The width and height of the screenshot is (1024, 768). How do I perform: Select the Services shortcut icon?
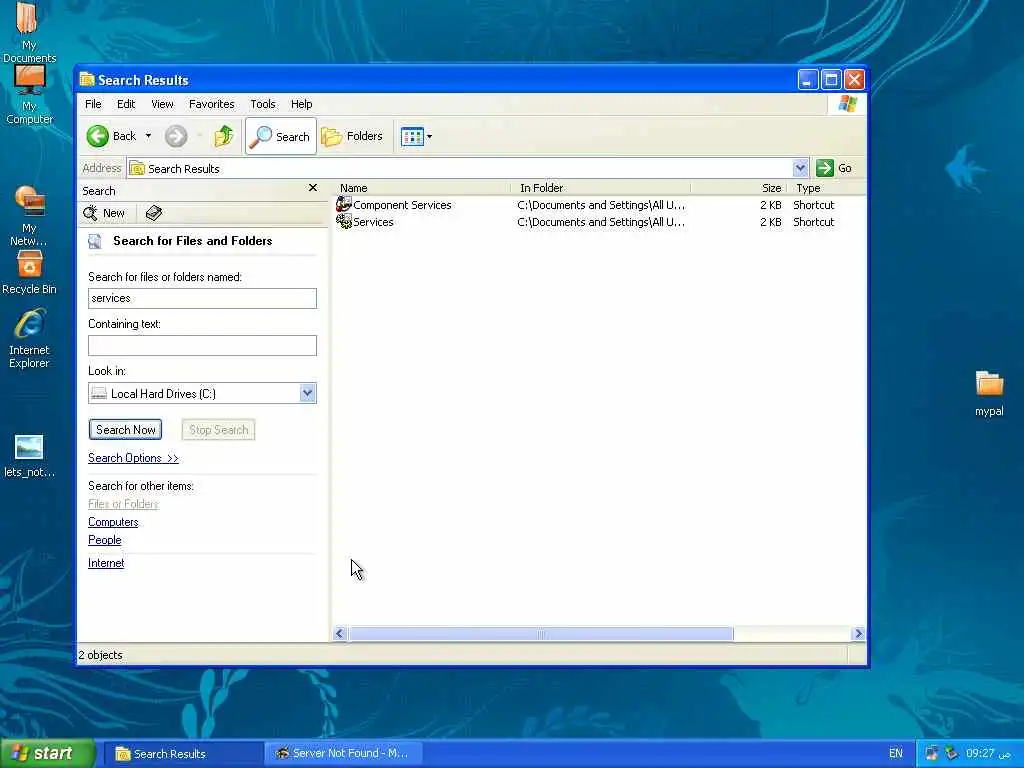344,221
